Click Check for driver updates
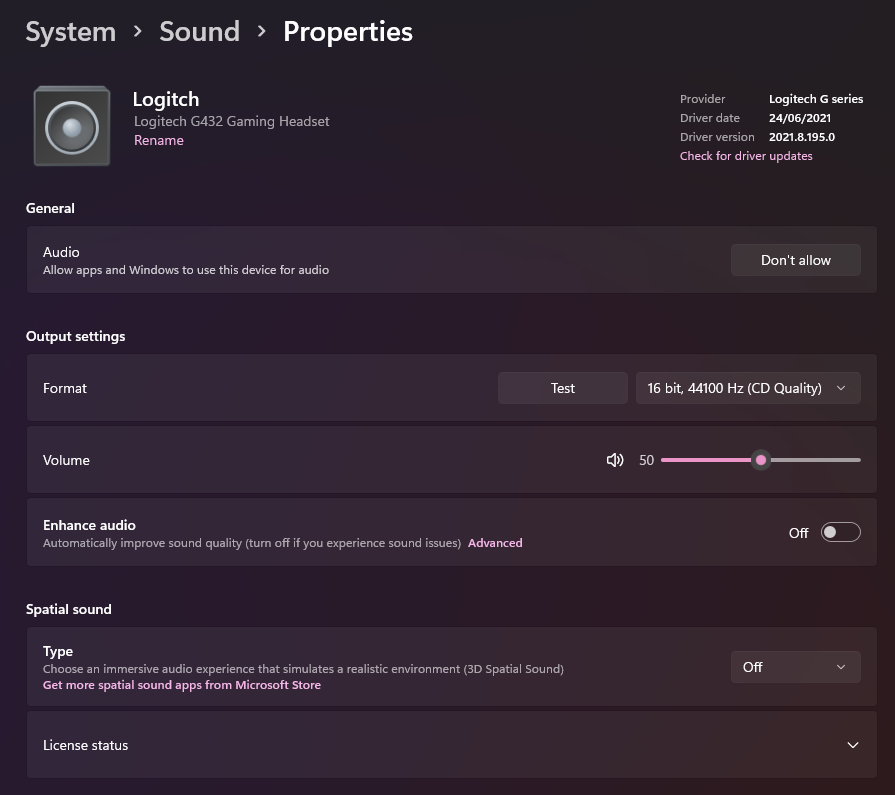The height and width of the screenshot is (795, 895). pyautogui.click(x=745, y=156)
